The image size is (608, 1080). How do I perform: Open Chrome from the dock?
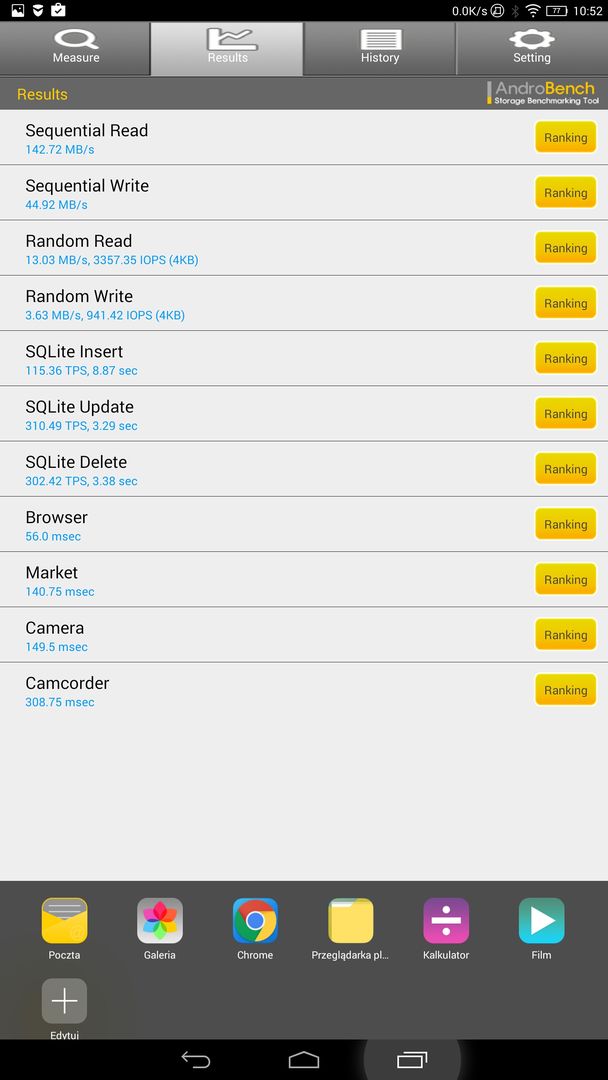tap(255, 920)
